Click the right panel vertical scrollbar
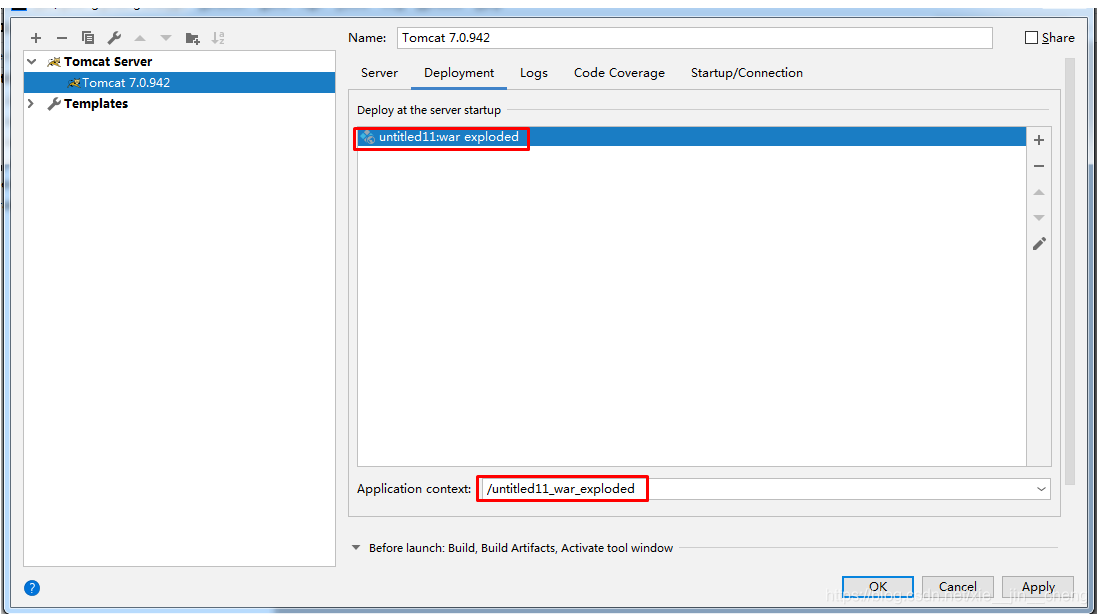 tap(1069, 273)
